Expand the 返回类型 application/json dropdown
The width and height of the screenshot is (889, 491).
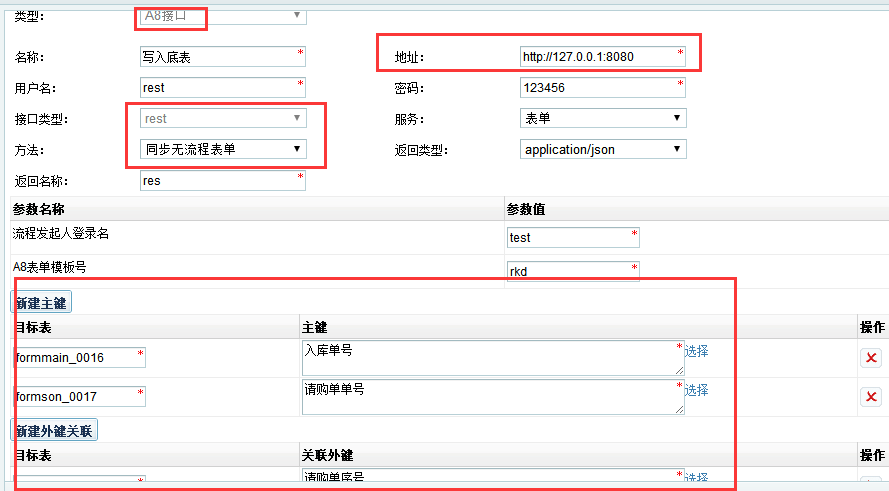pyautogui.click(x=603, y=149)
